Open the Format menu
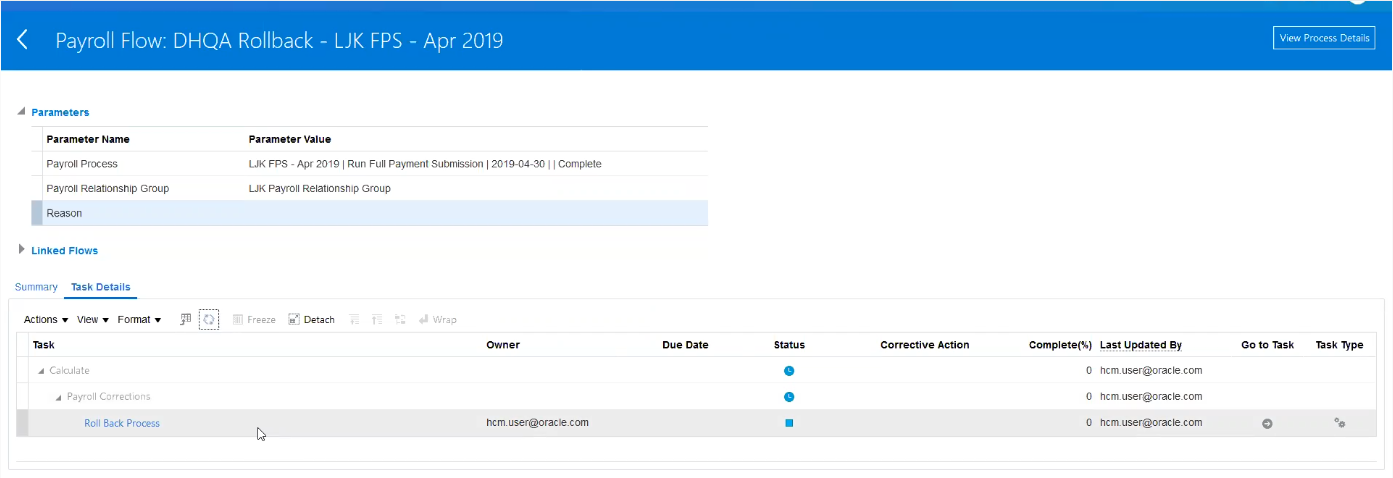 (x=139, y=320)
